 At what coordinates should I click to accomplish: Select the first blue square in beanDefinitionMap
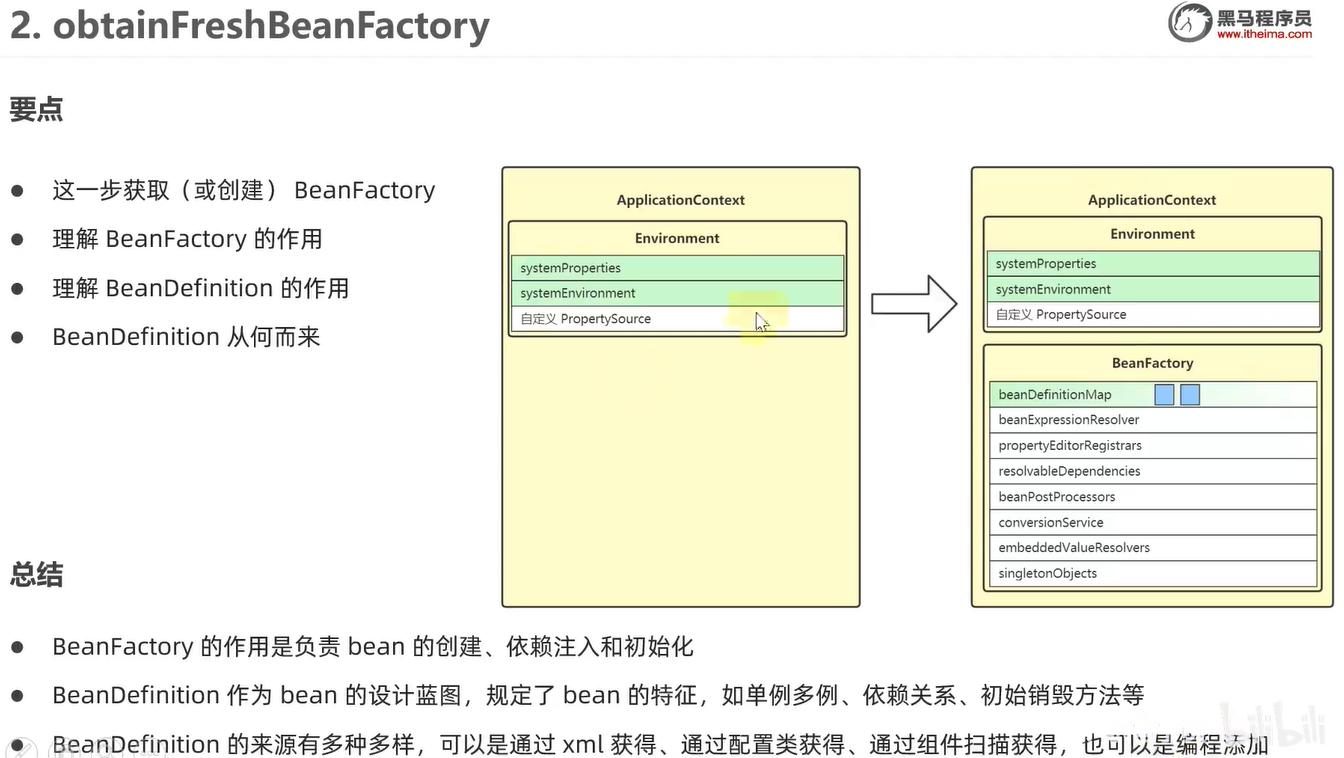click(1164, 395)
